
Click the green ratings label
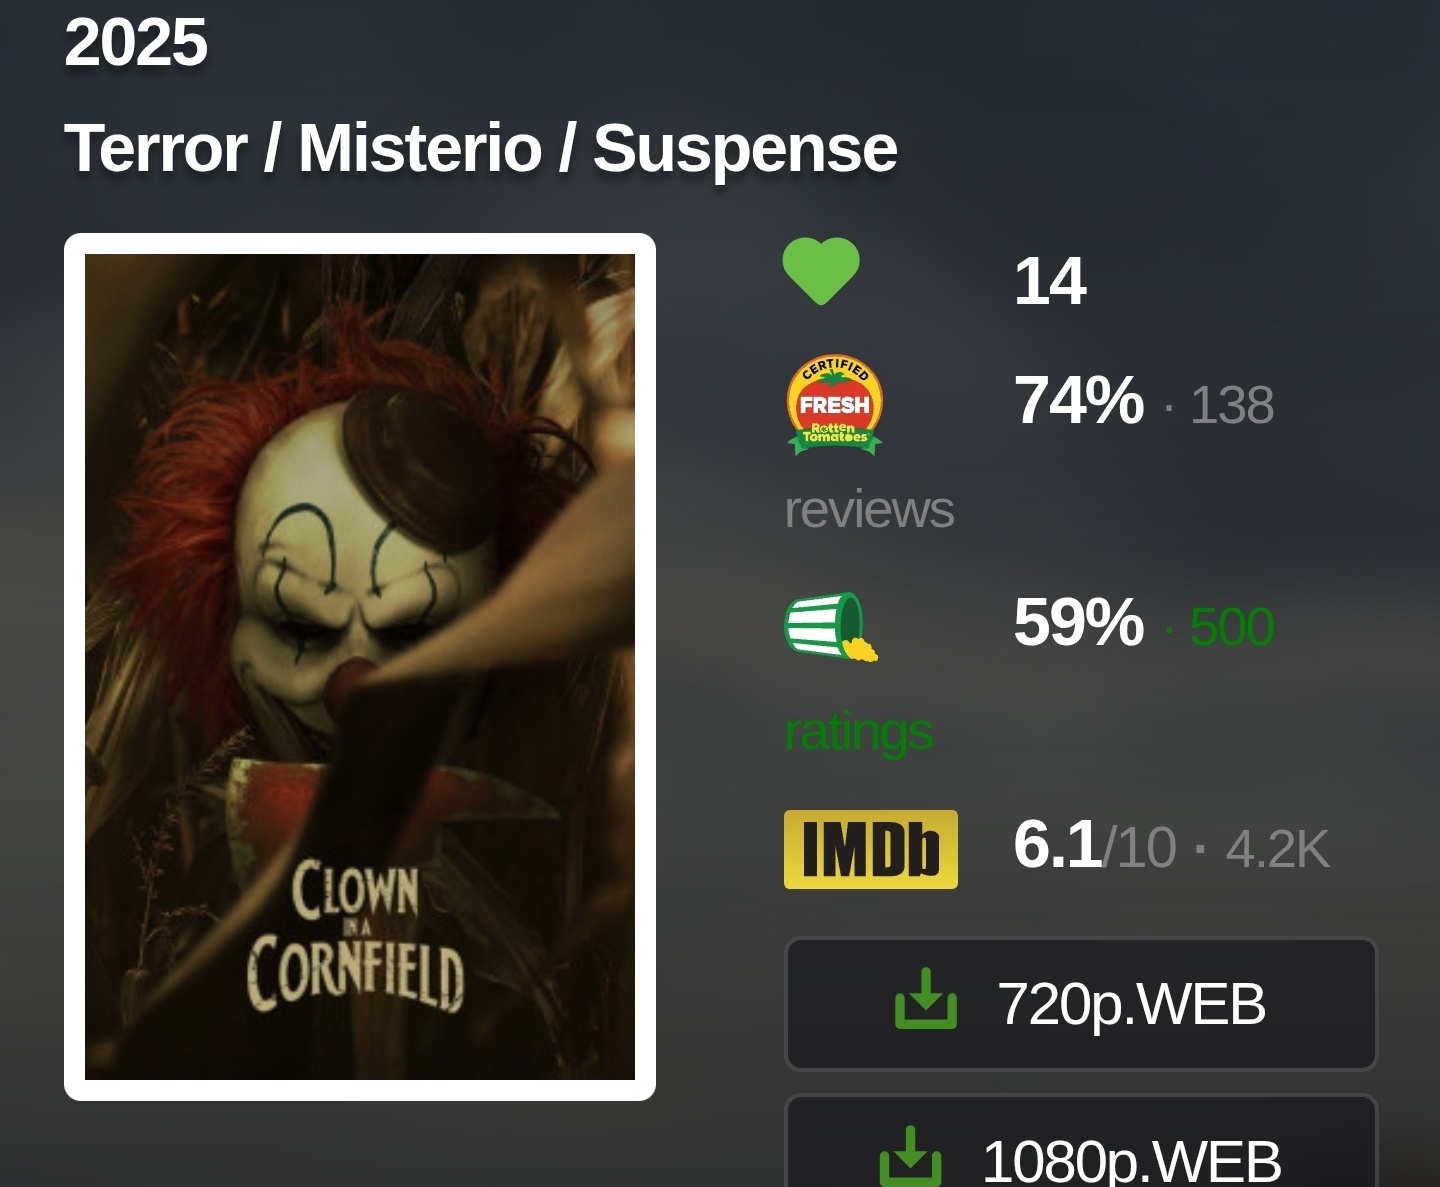(859, 733)
